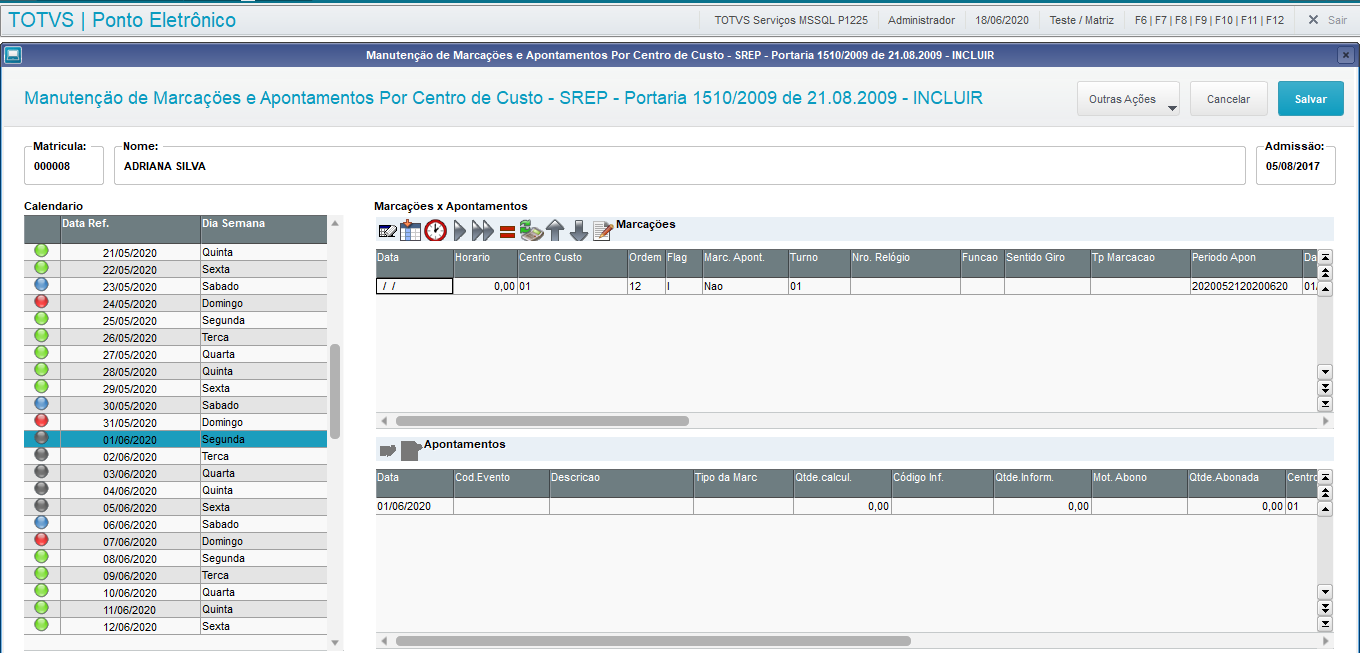Click the calendar scrollbar down arrow
This screenshot has width=1360, height=653.
pyautogui.click(x=335, y=643)
